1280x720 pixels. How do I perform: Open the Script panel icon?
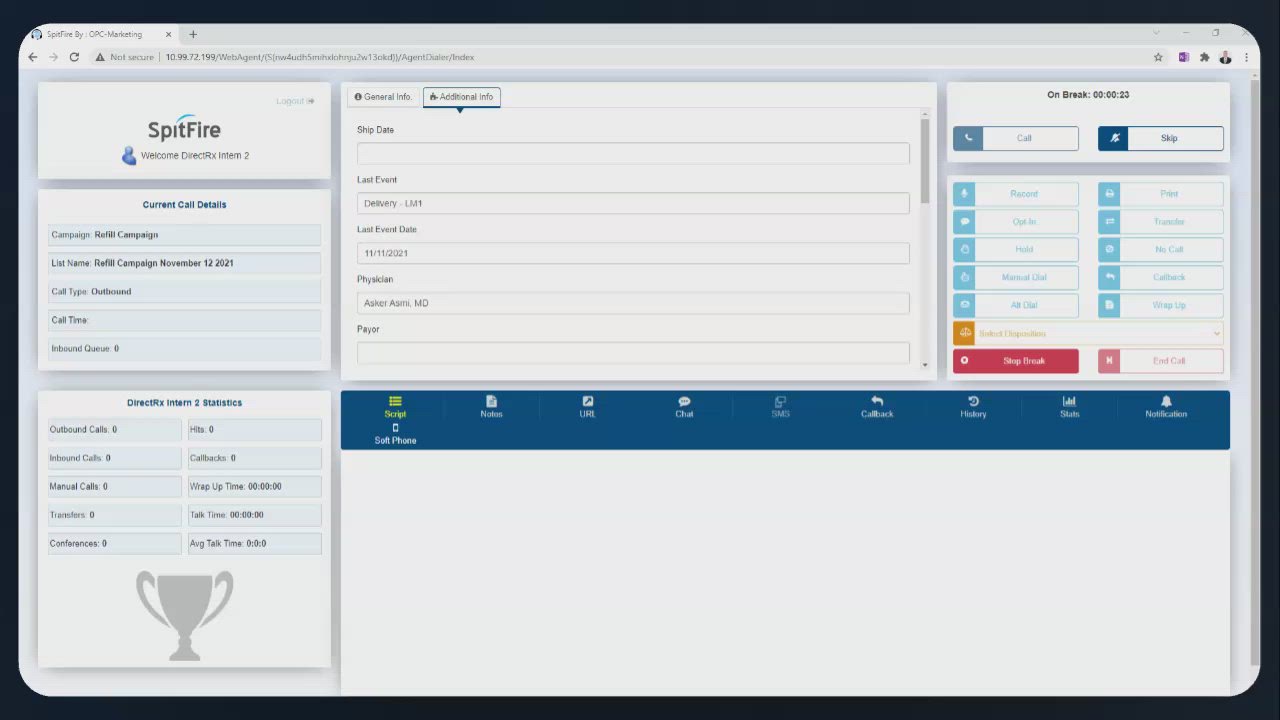395,401
